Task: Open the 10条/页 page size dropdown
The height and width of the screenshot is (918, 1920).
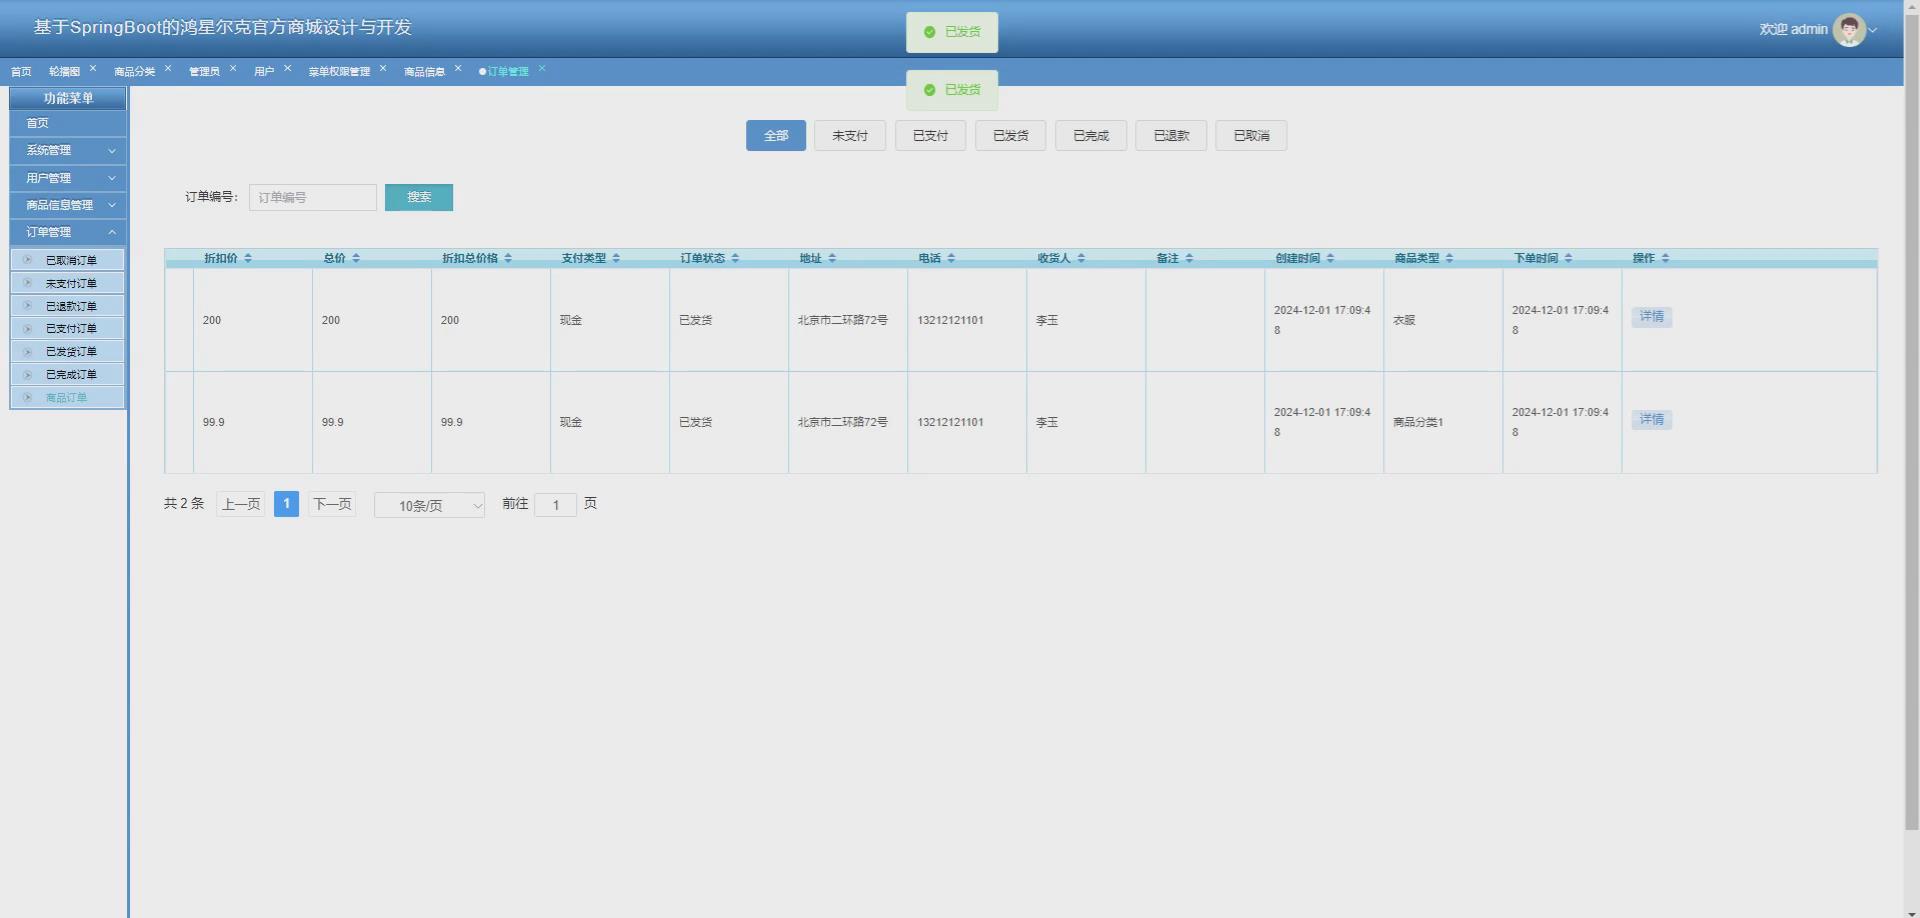Action: pos(430,505)
